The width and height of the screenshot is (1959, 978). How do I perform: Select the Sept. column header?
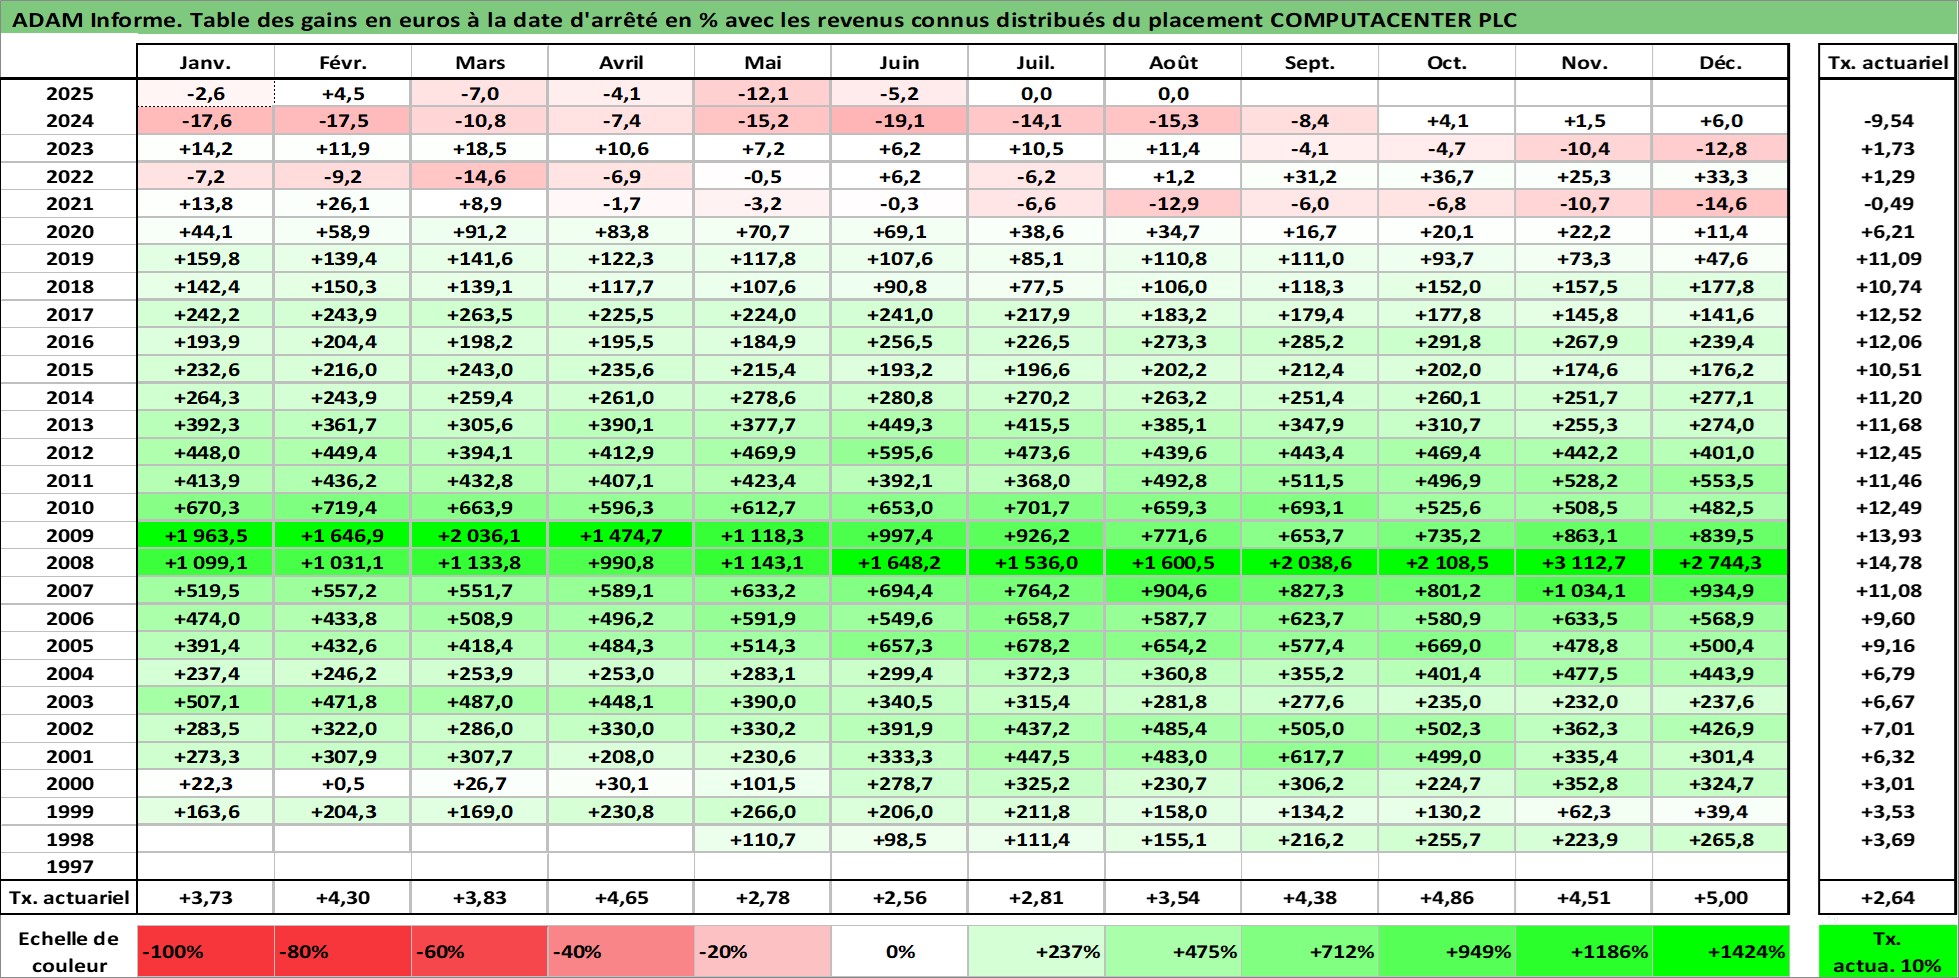coord(1310,62)
